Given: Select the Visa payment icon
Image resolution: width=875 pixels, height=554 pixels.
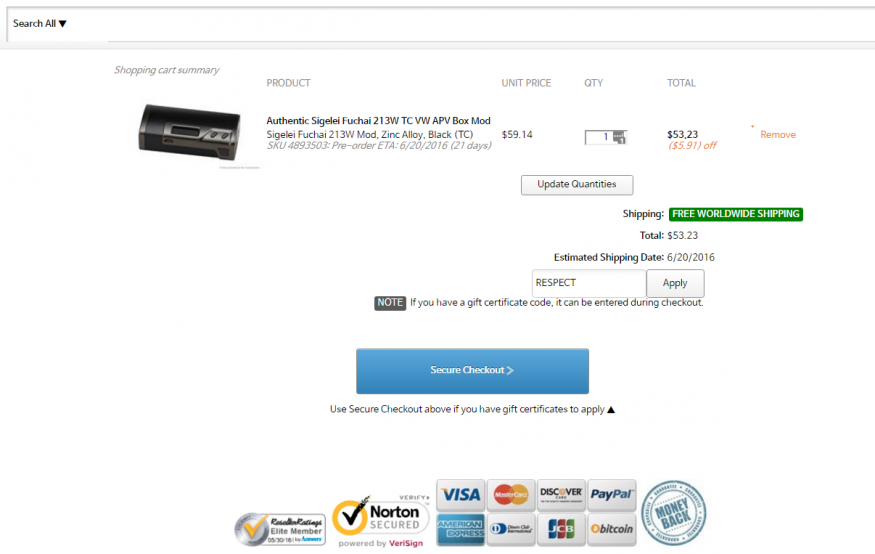Looking at the screenshot, I should (460, 495).
